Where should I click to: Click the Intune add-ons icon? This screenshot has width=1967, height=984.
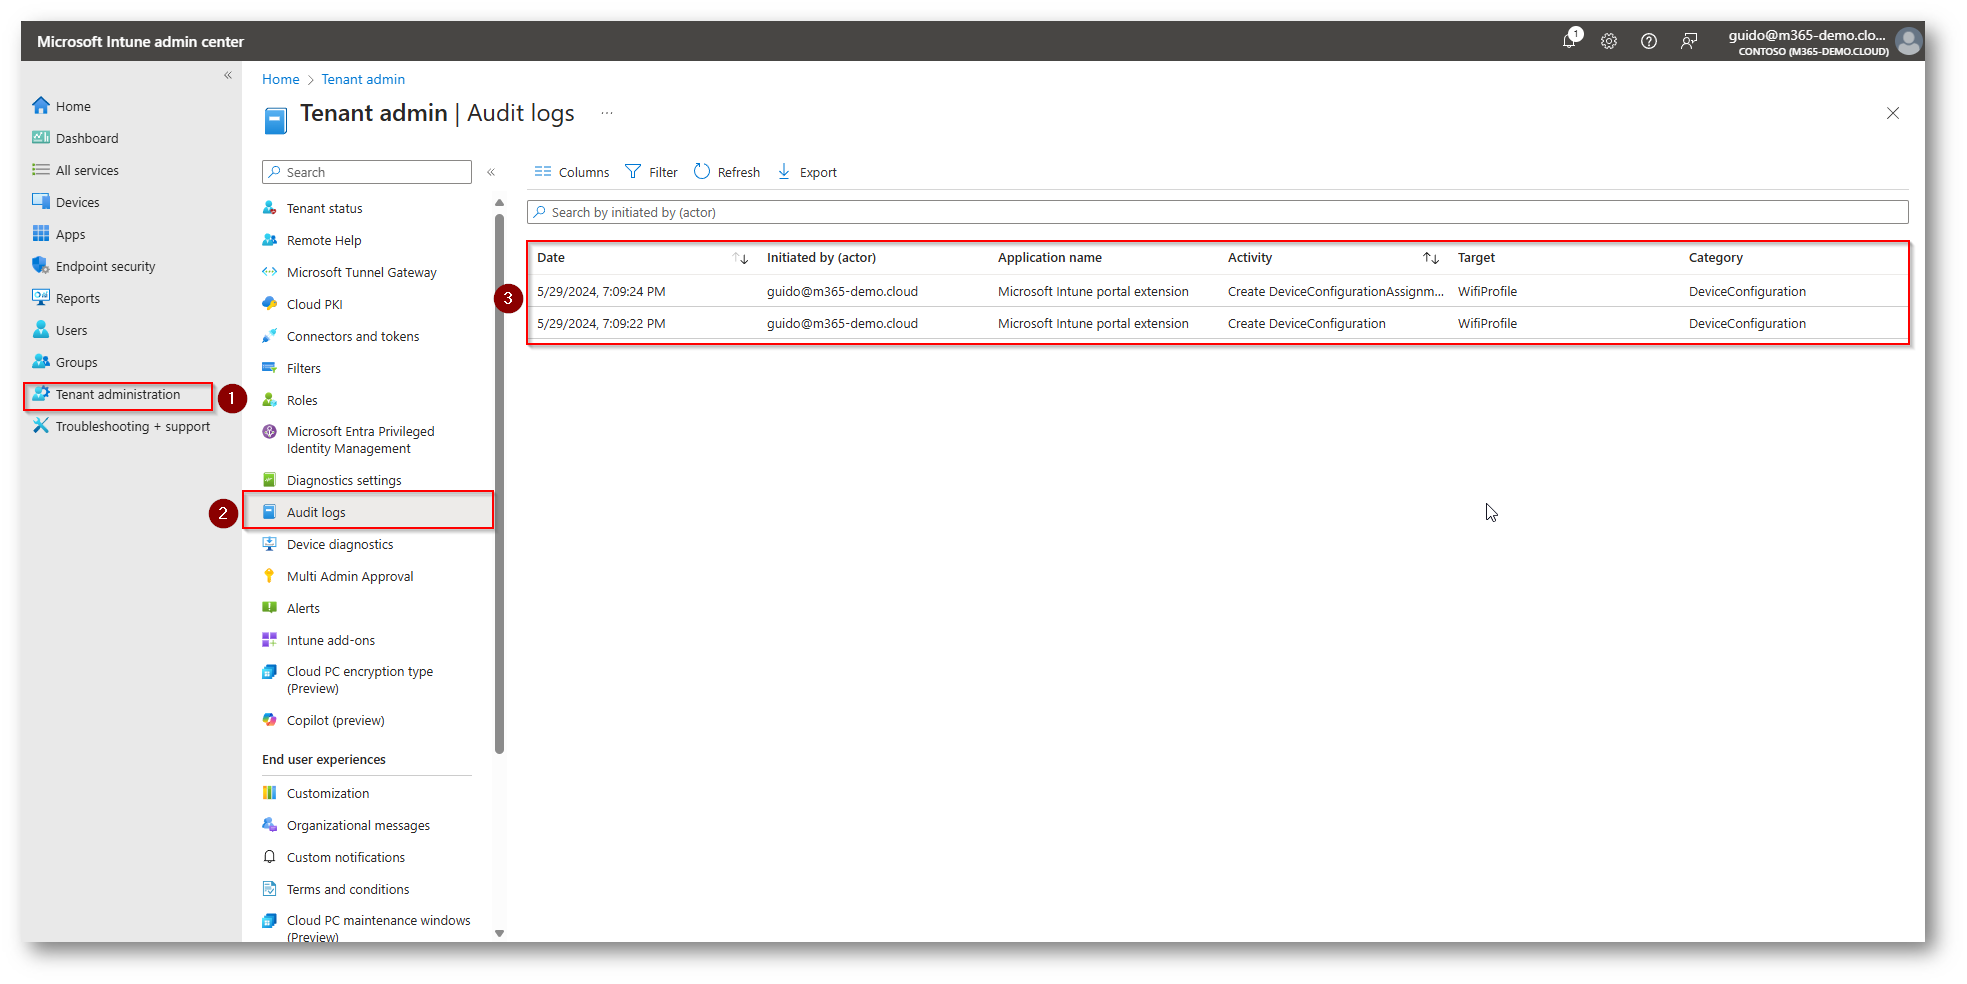[269, 640]
